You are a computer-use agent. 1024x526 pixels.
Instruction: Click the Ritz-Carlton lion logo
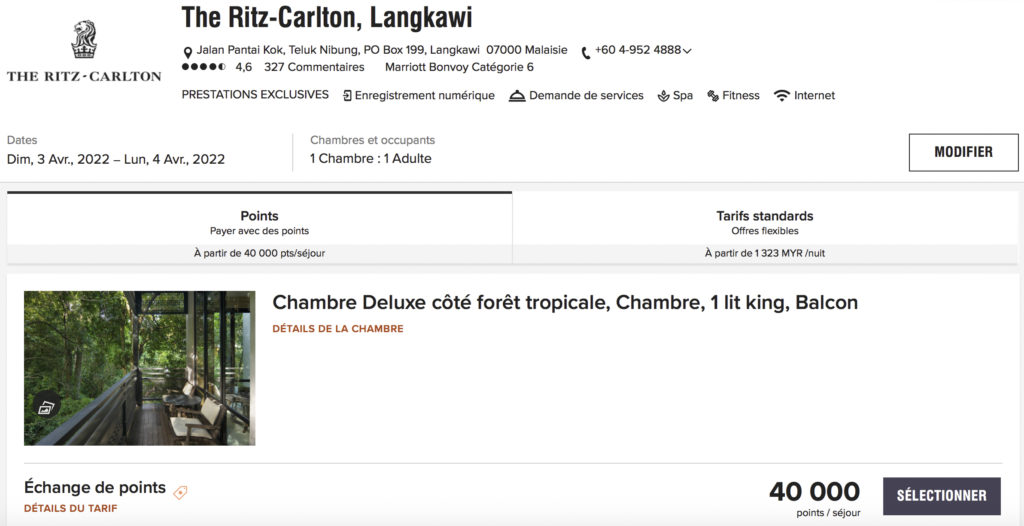coord(83,42)
